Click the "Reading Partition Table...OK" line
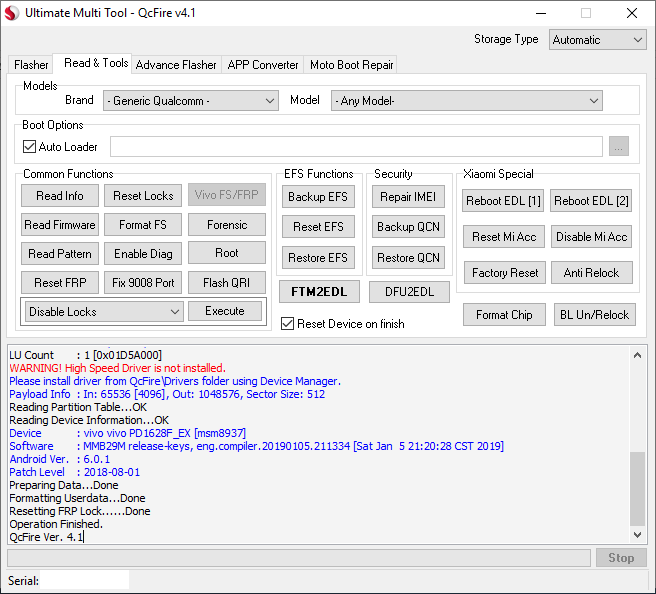The image size is (656, 594). 78,407
